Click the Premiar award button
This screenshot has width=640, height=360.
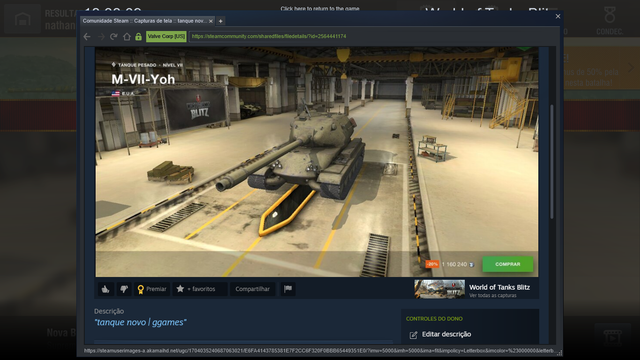click(x=152, y=289)
